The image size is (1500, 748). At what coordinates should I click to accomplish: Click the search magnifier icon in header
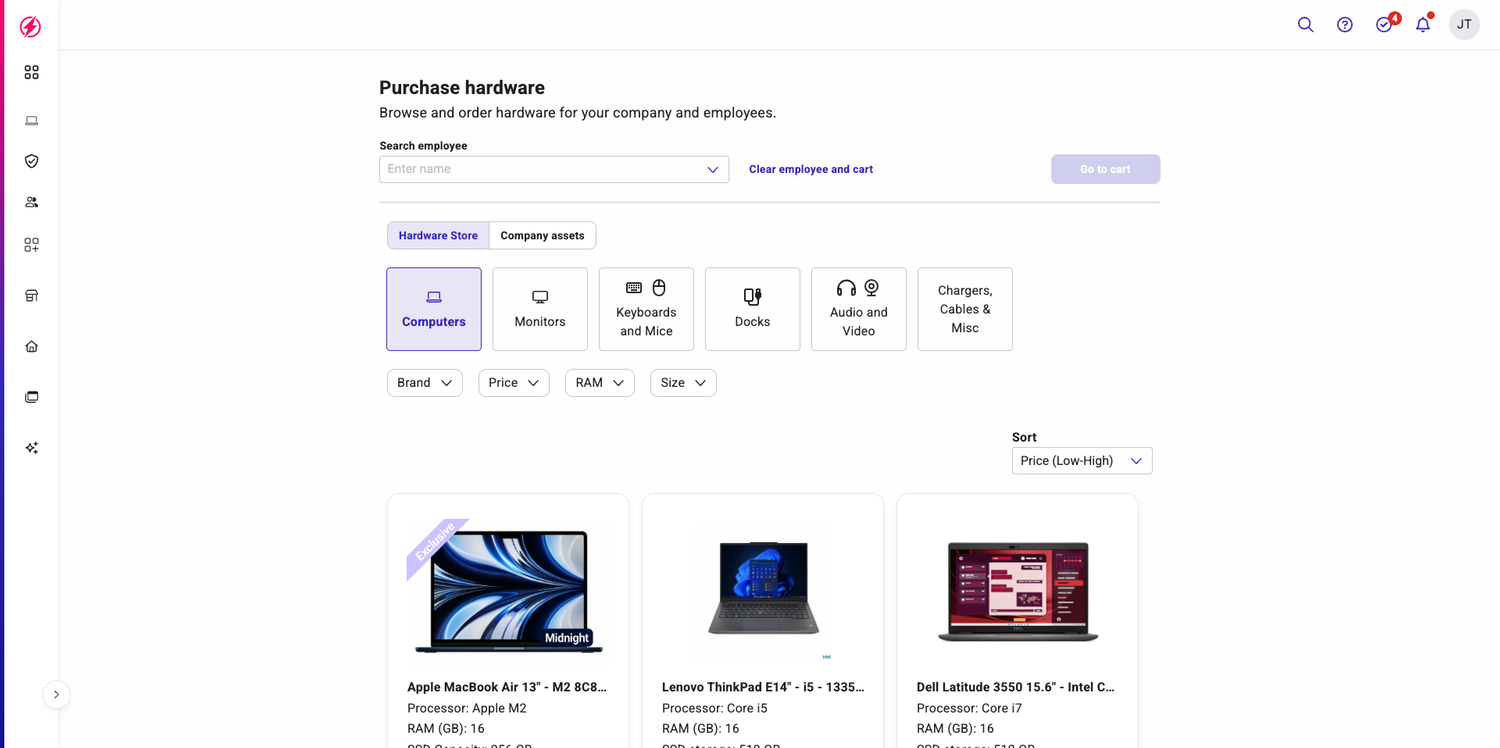pyautogui.click(x=1305, y=25)
